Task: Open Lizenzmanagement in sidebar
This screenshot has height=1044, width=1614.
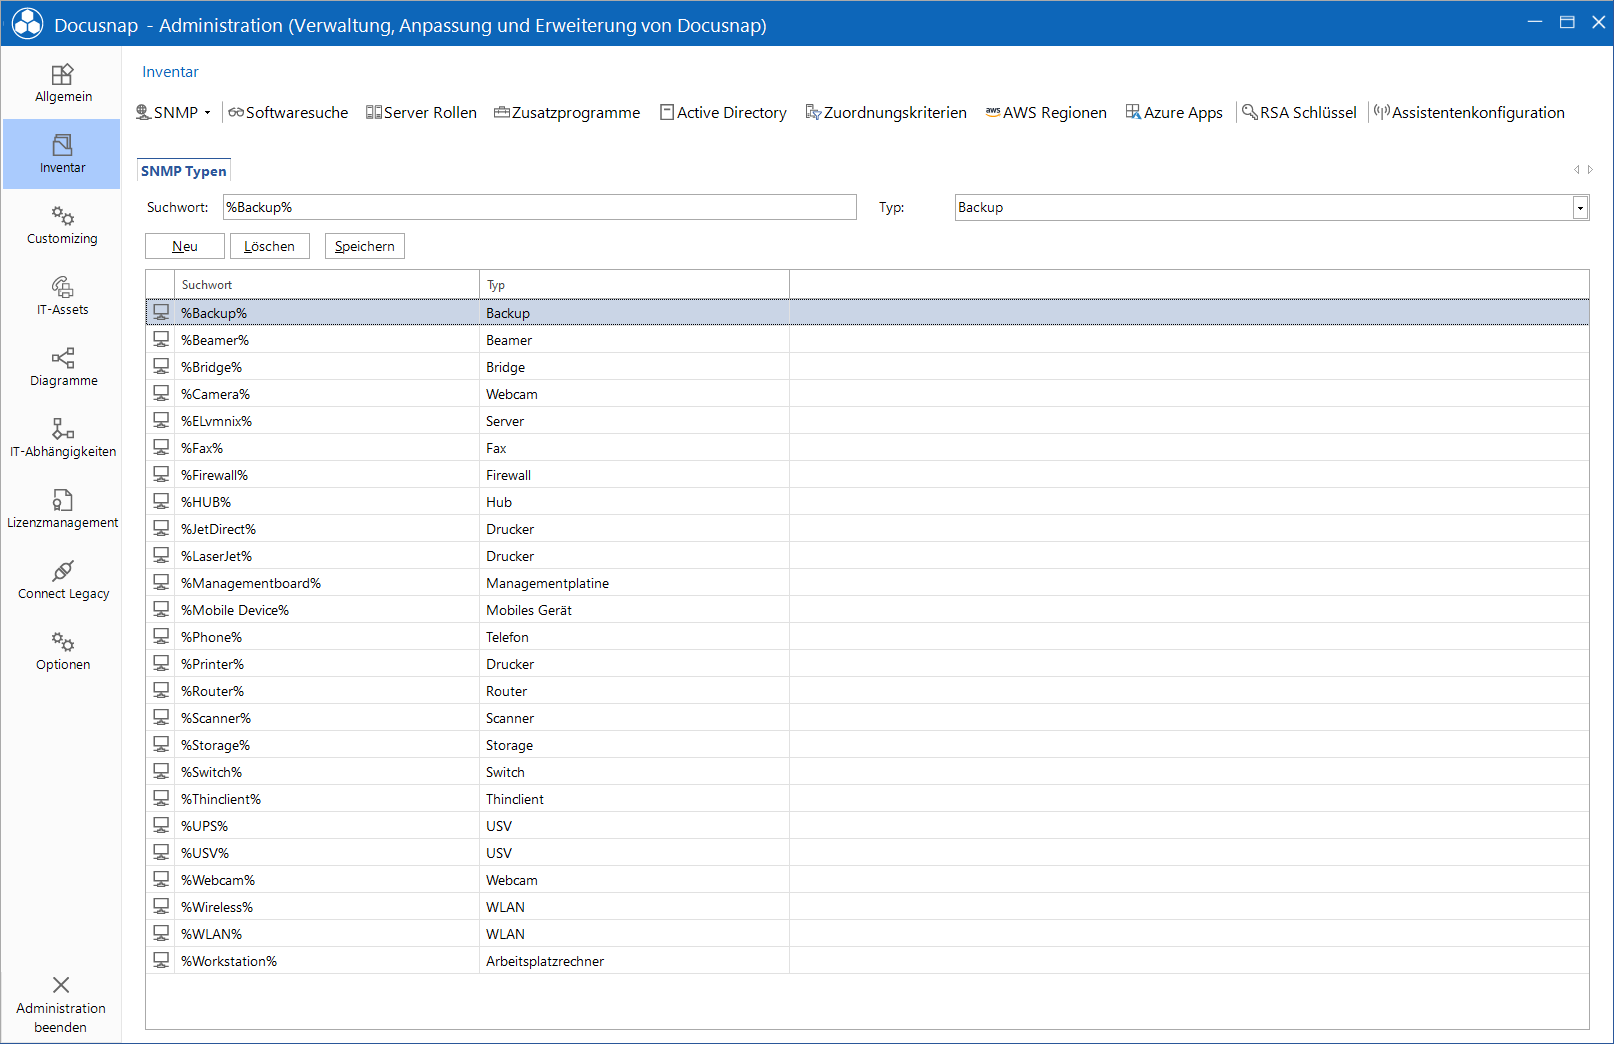Action: [x=62, y=509]
